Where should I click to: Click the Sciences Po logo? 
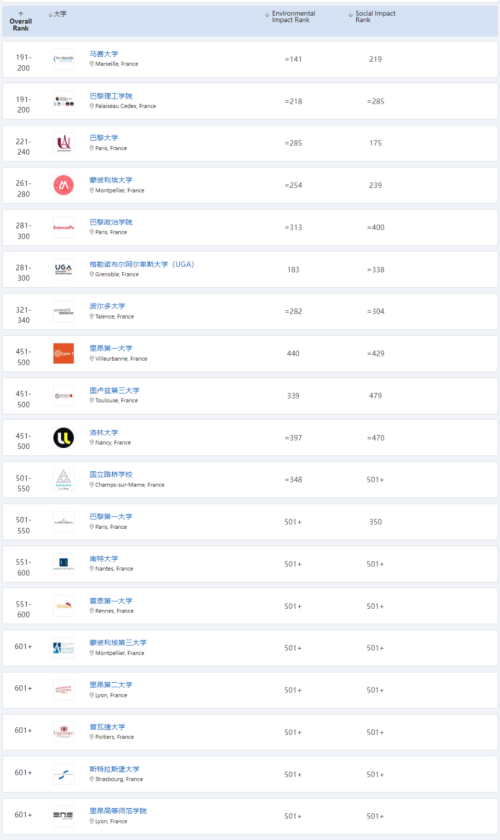click(63, 227)
